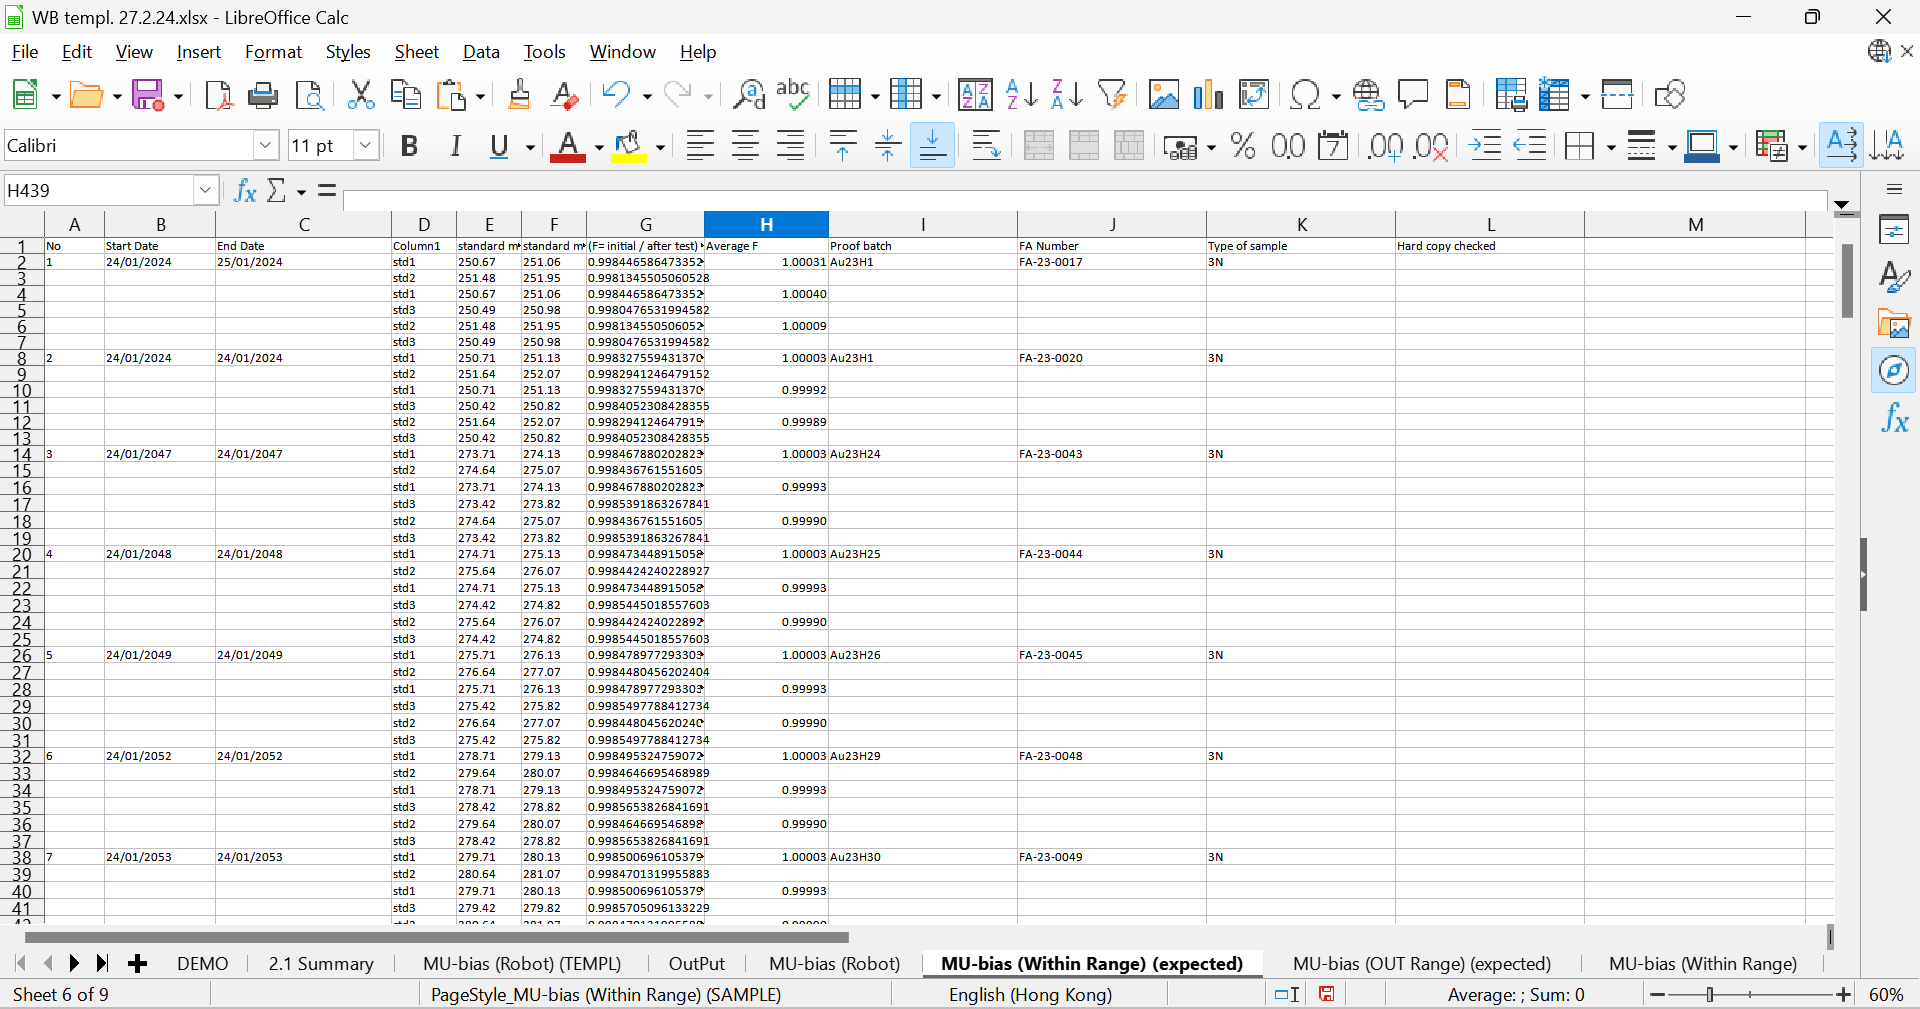Click column H header

click(766, 225)
